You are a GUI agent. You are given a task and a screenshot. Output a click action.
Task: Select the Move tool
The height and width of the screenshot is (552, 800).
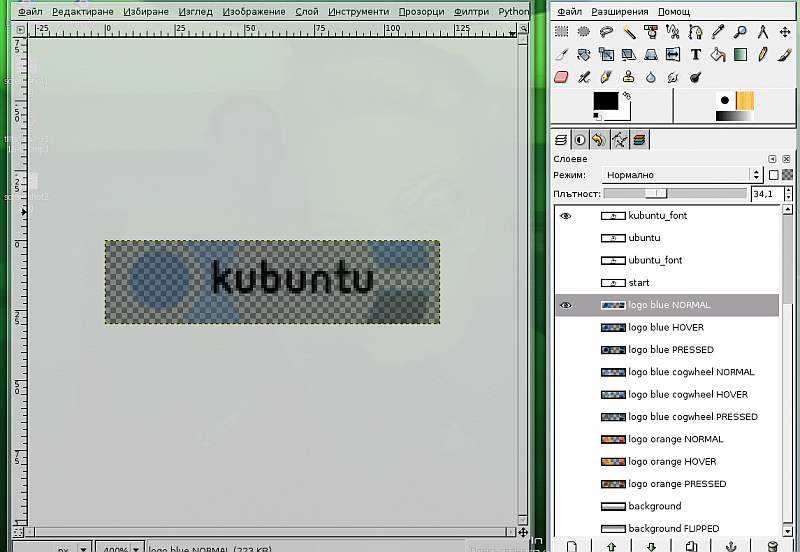point(785,32)
